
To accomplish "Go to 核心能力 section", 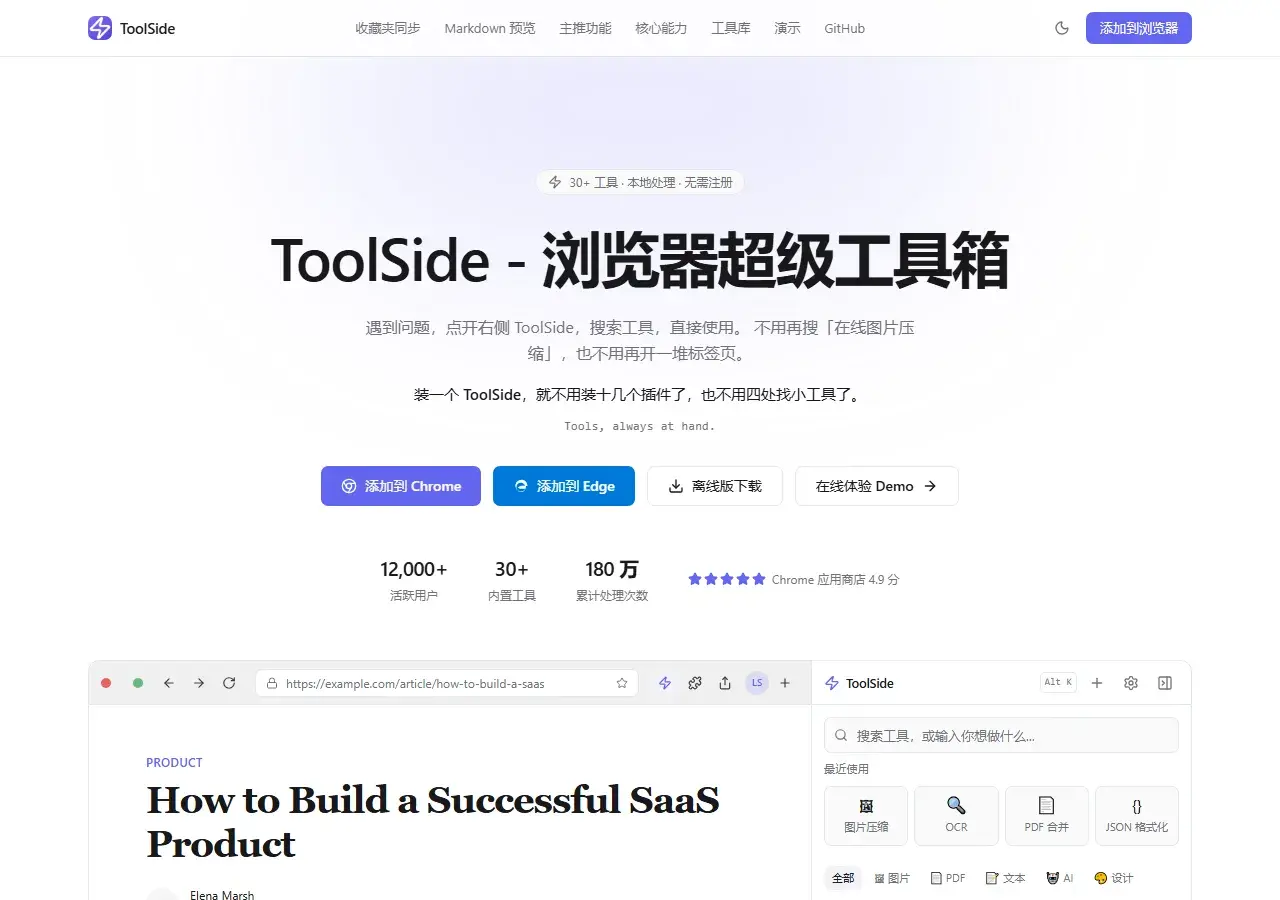I will [x=661, y=28].
